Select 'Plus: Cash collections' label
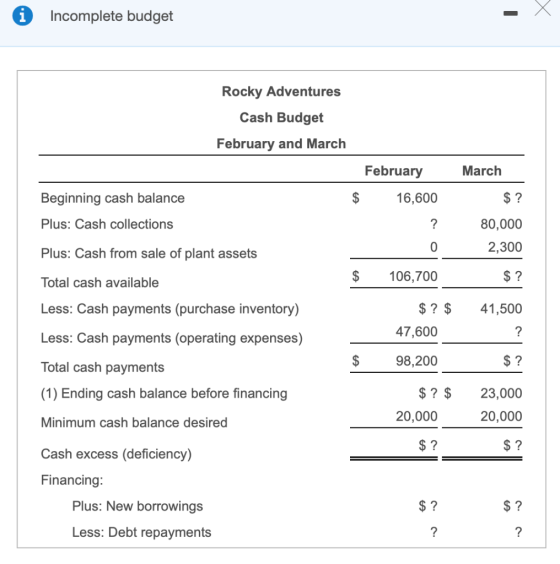560x564 pixels. pos(107,224)
